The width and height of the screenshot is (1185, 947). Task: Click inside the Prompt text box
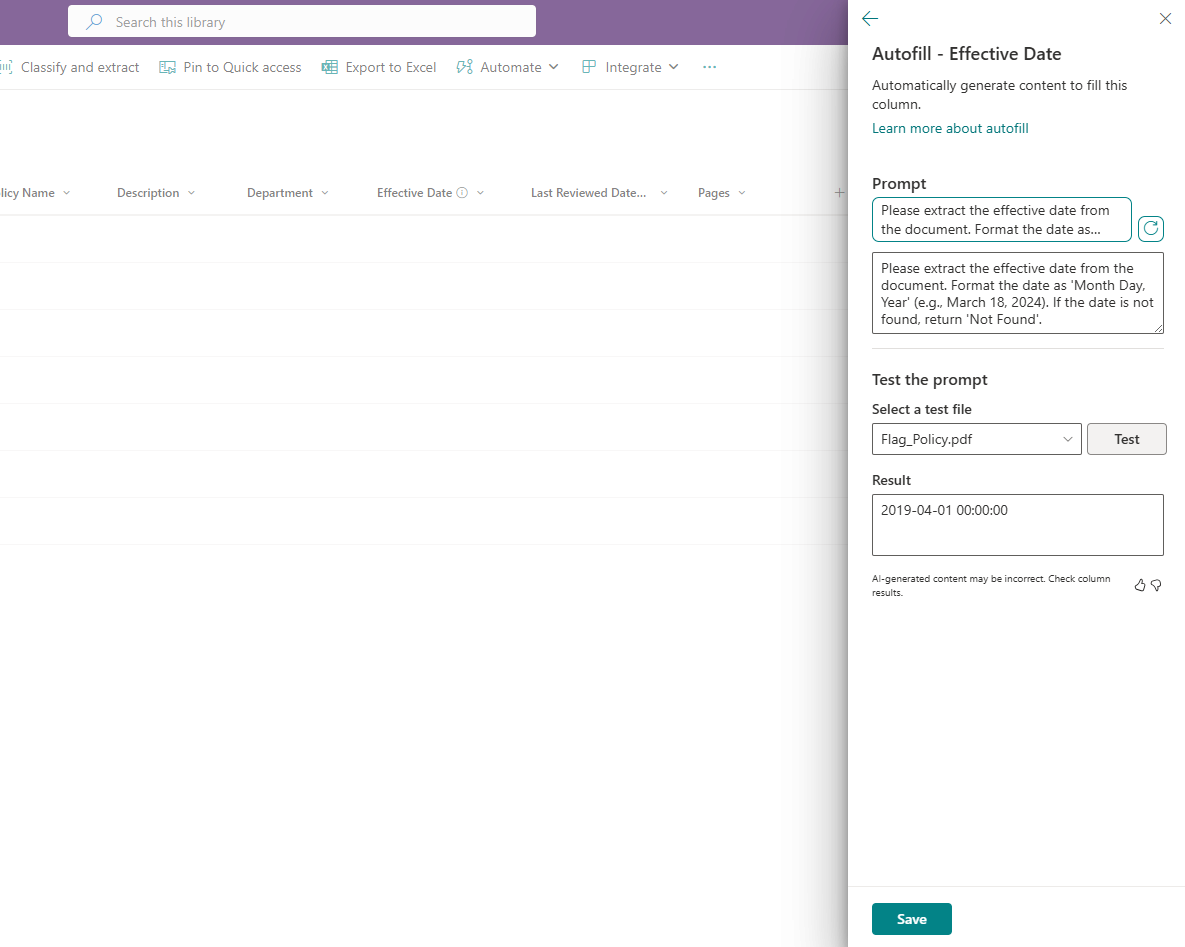click(1000, 219)
